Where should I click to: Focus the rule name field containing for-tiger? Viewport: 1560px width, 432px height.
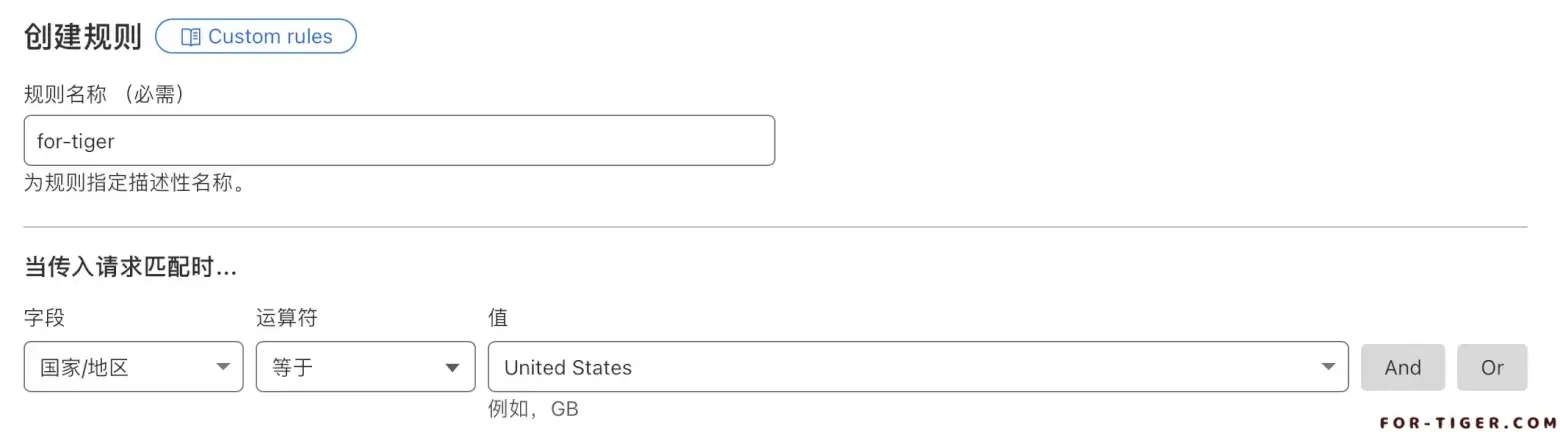pyautogui.click(x=398, y=141)
